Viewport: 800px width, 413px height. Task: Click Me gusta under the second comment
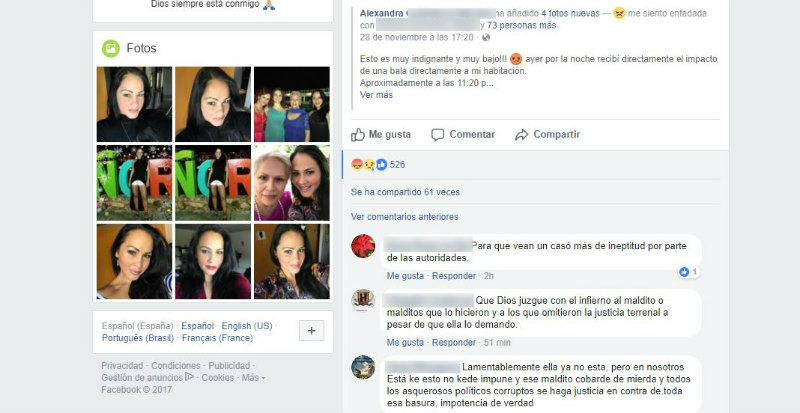[405, 342]
